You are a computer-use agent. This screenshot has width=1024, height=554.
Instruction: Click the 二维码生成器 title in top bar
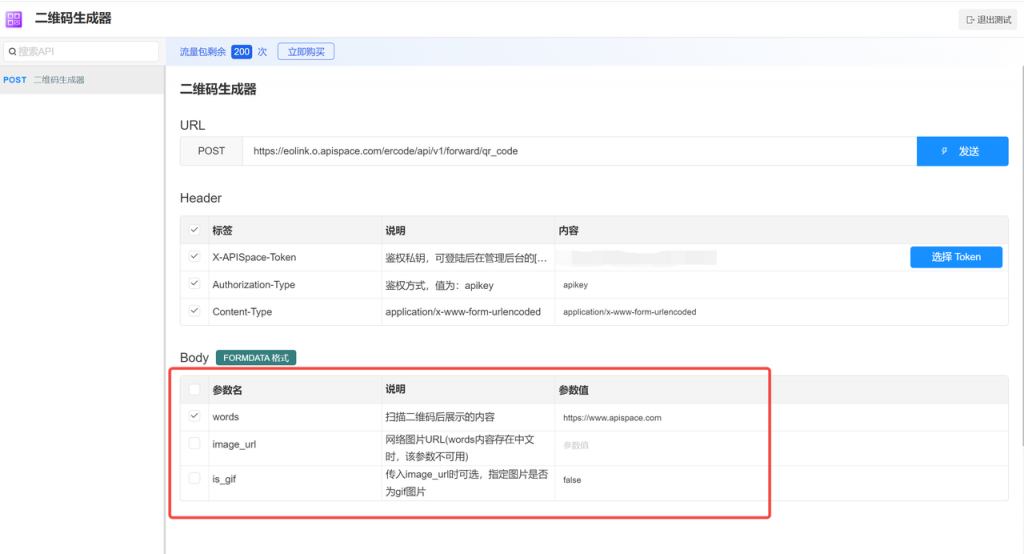point(73,18)
